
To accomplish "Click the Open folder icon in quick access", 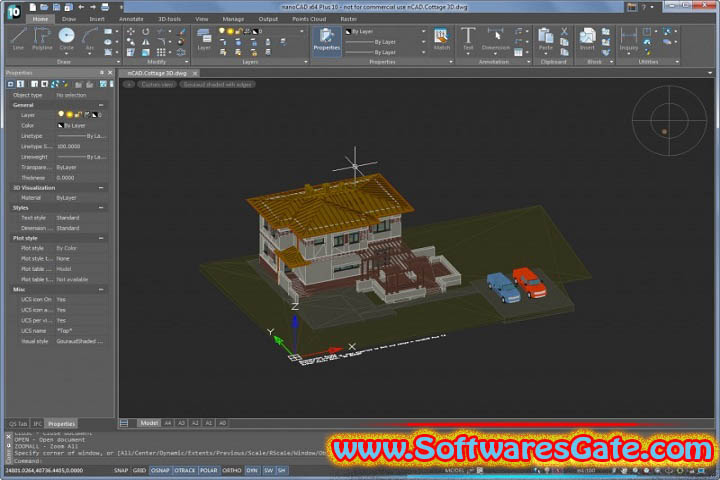I will pos(44,7).
